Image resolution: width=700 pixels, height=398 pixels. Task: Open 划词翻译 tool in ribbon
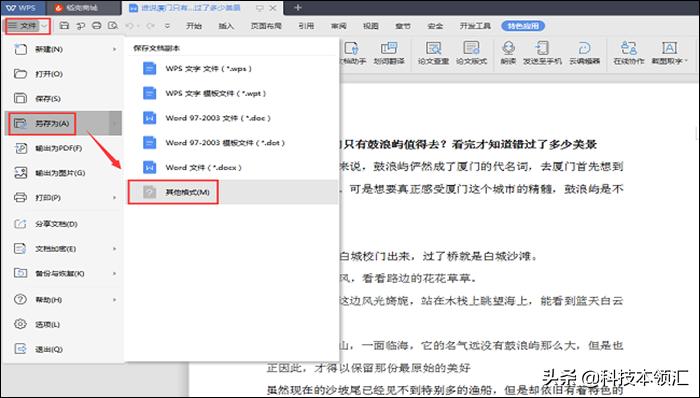pyautogui.click(x=389, y=53)
